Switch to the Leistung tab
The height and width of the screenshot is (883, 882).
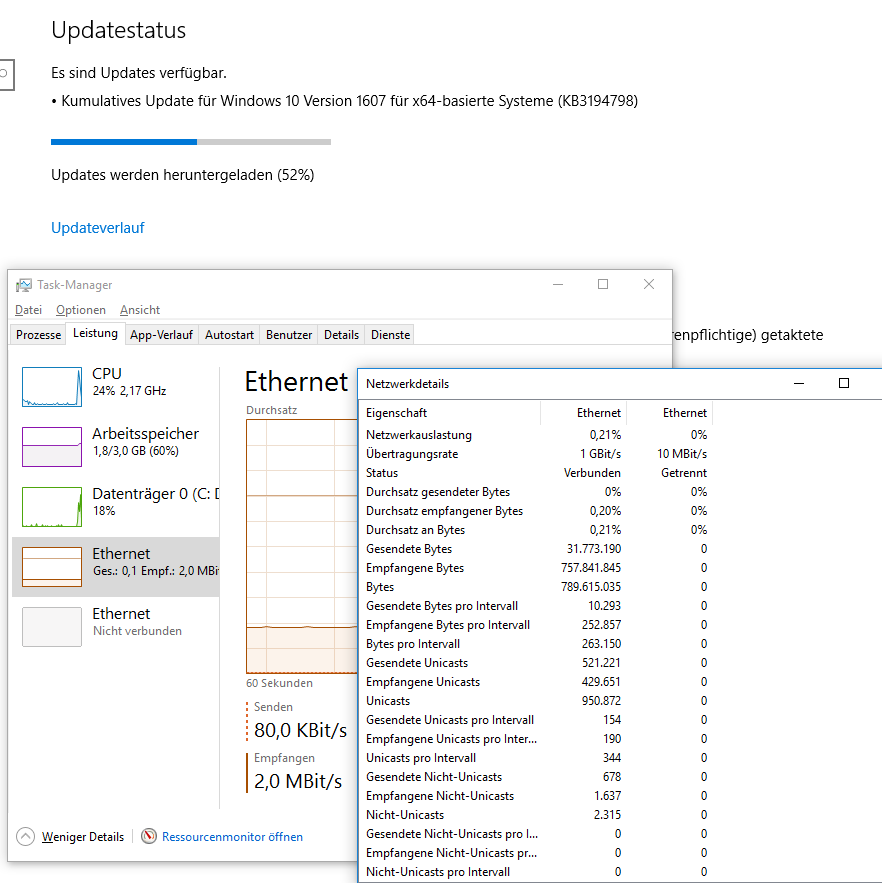click(x=95, y=333)
